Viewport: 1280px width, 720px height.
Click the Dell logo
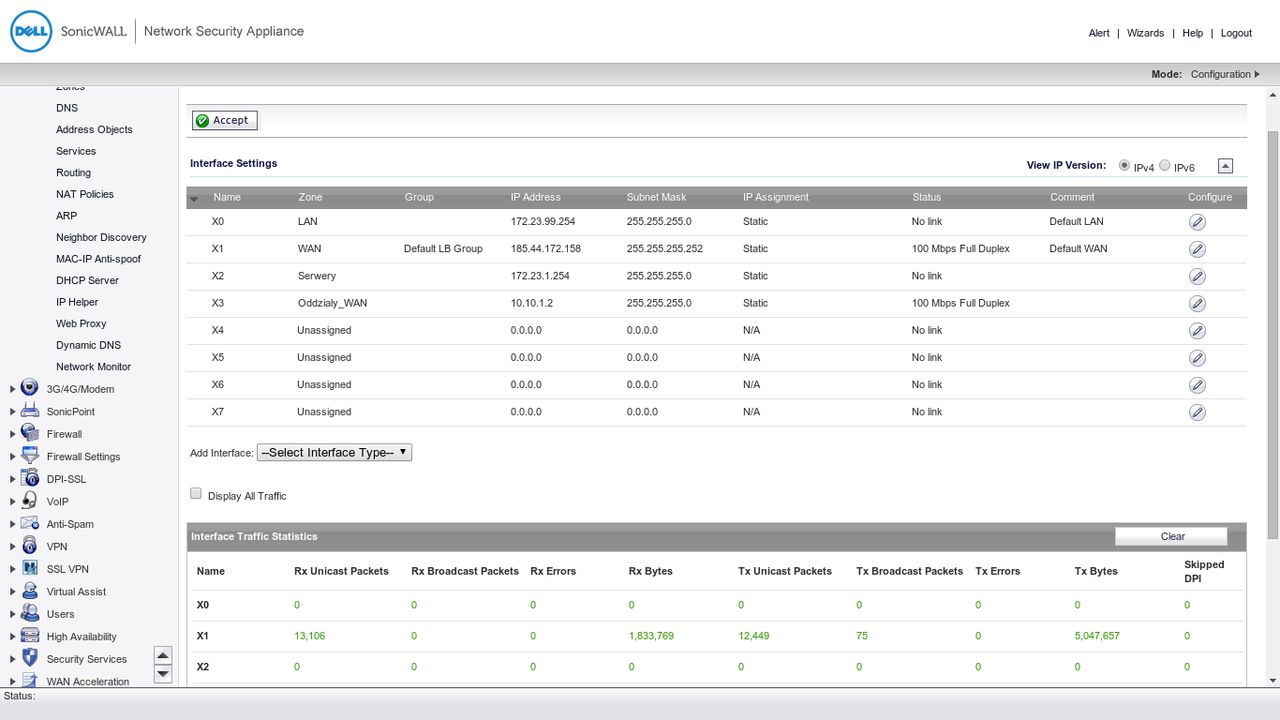31,31
